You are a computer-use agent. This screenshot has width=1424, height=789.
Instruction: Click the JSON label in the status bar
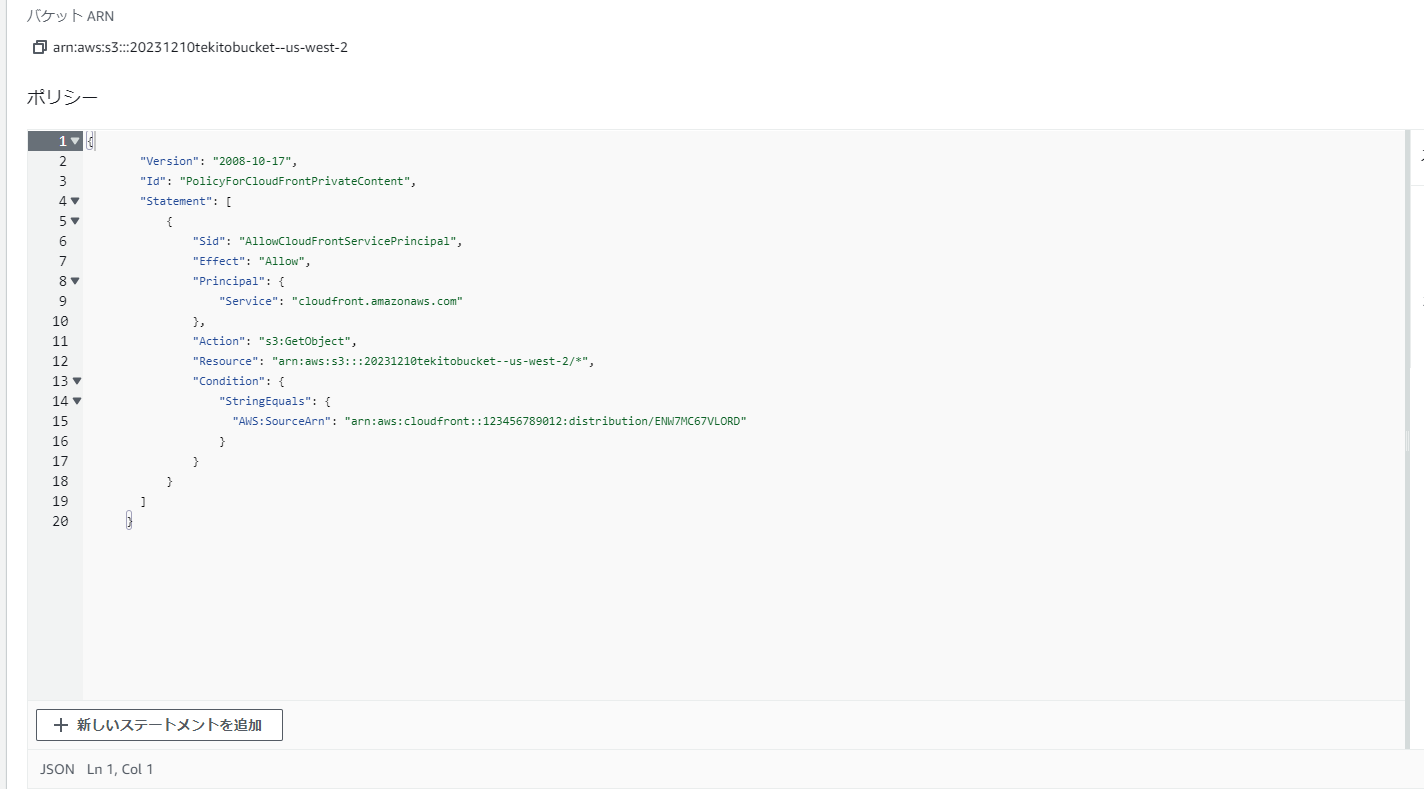click(57, 770)
